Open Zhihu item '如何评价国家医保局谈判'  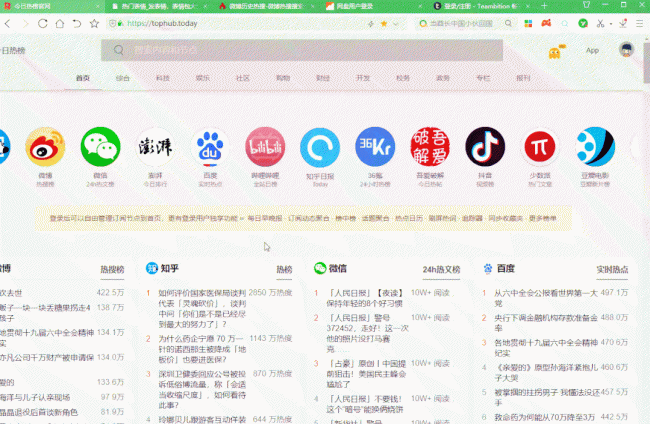pos(202,308)
